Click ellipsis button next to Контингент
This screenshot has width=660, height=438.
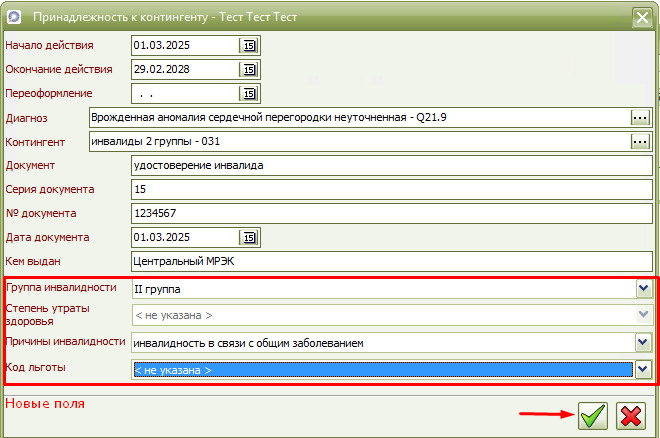pyautogui.click(x=640, y=142)
